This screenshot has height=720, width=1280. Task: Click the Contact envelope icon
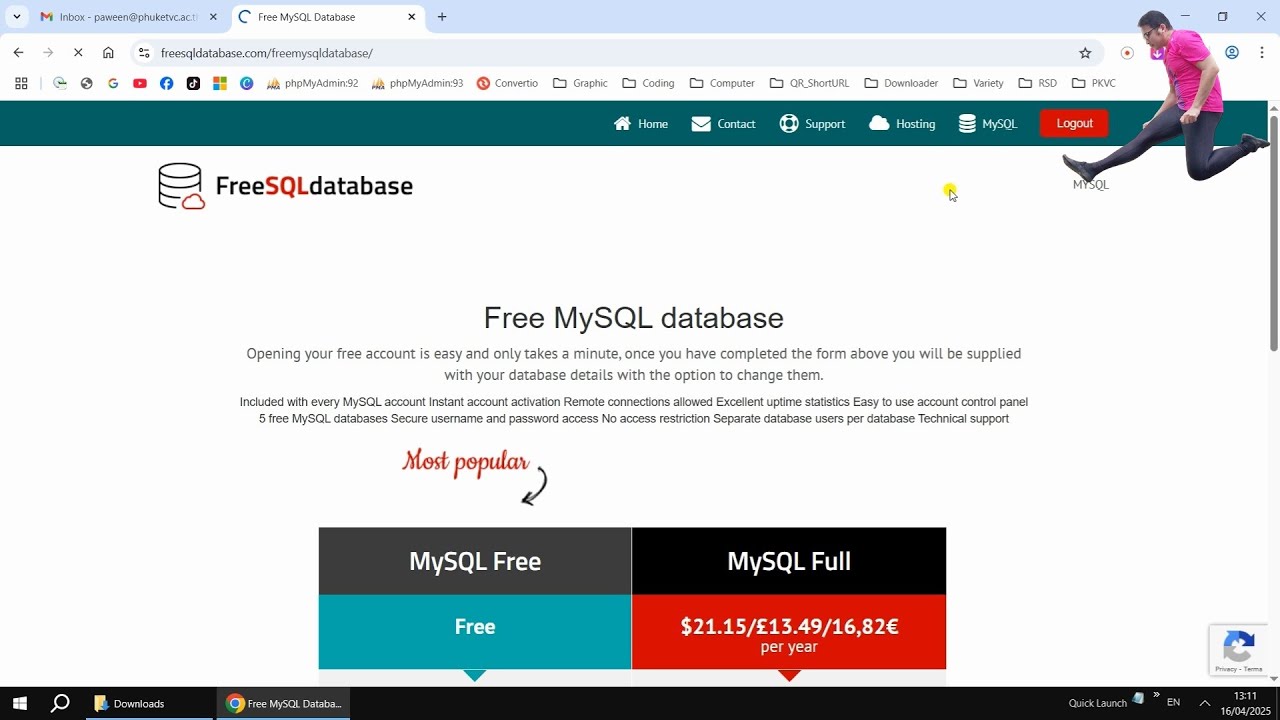coord(701,124)
